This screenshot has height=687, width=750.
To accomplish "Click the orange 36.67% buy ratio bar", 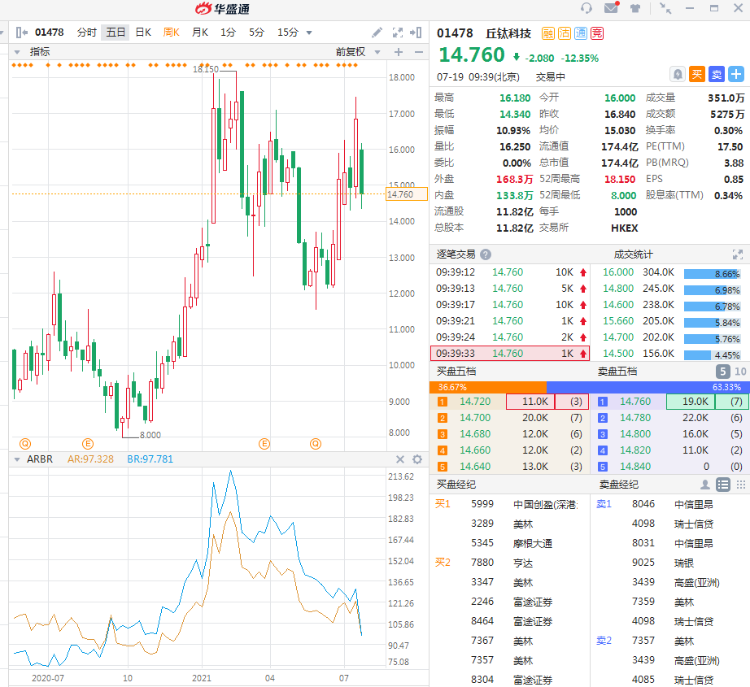I will [x=488, y=387].
